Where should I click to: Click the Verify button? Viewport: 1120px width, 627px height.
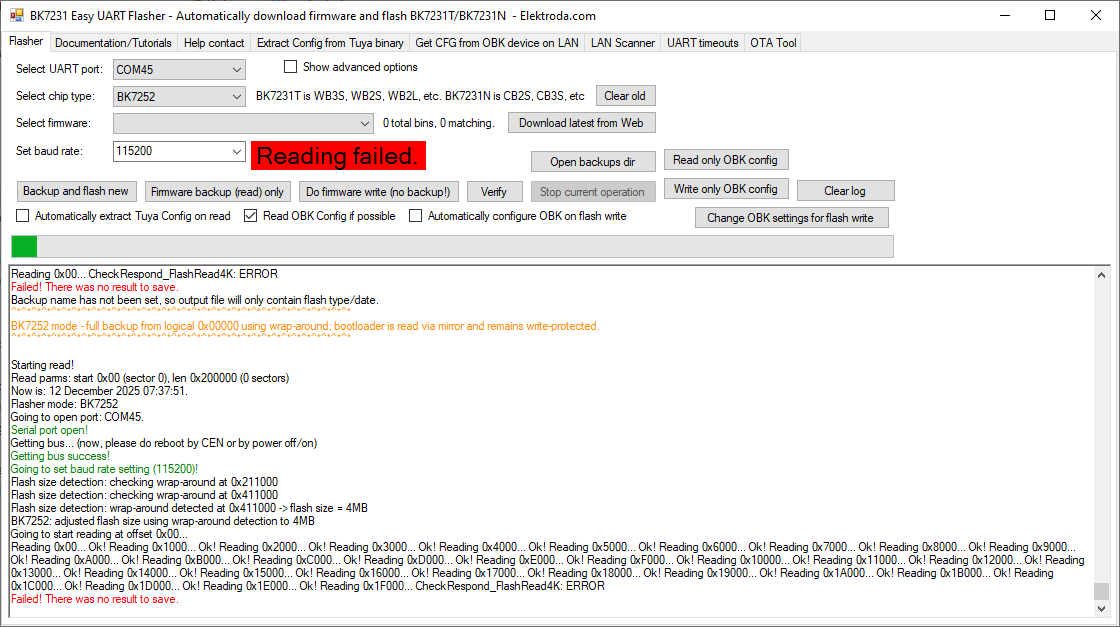[494, 191]
